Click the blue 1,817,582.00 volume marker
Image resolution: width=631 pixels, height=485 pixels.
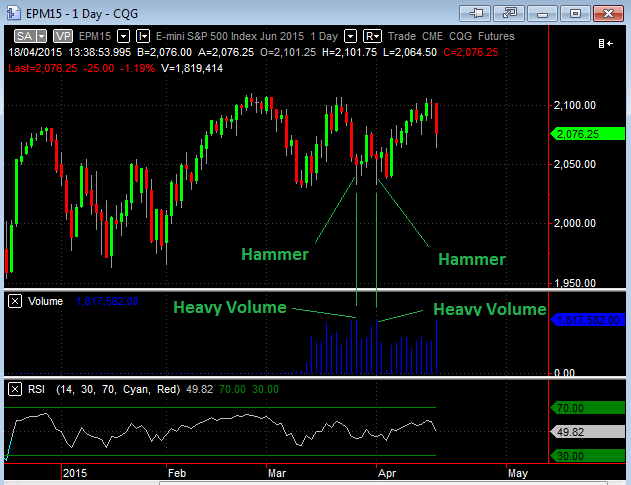(588, 320)
